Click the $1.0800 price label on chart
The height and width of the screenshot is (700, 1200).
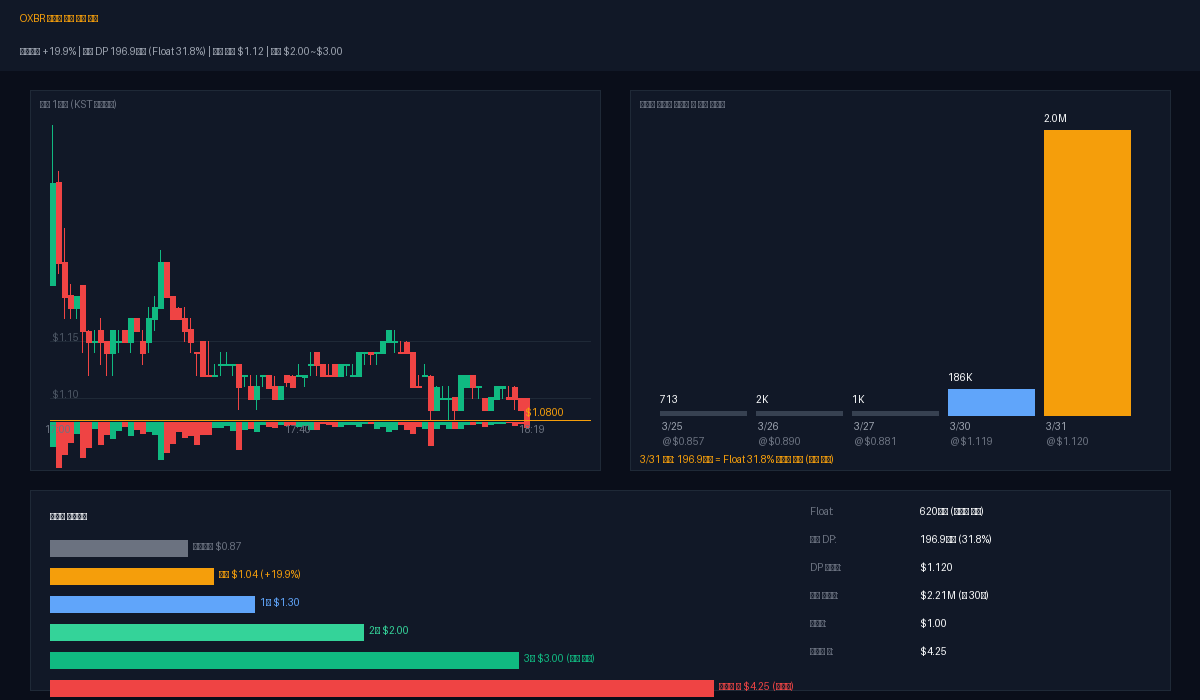[x=544, y=412]
